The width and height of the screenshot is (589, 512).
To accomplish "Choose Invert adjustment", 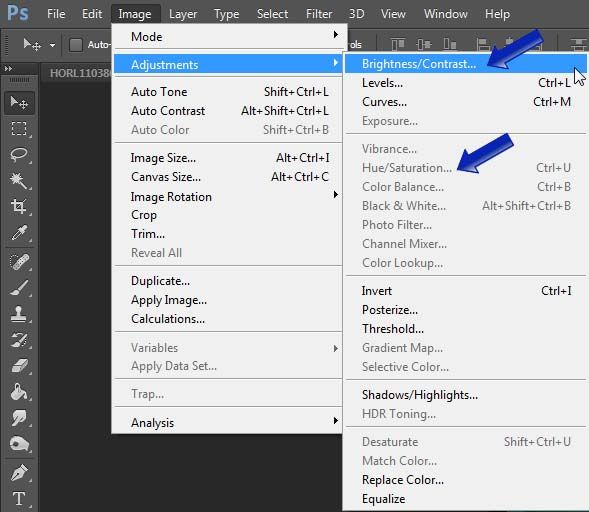I will pyautogui.click(x=466, y=290).
